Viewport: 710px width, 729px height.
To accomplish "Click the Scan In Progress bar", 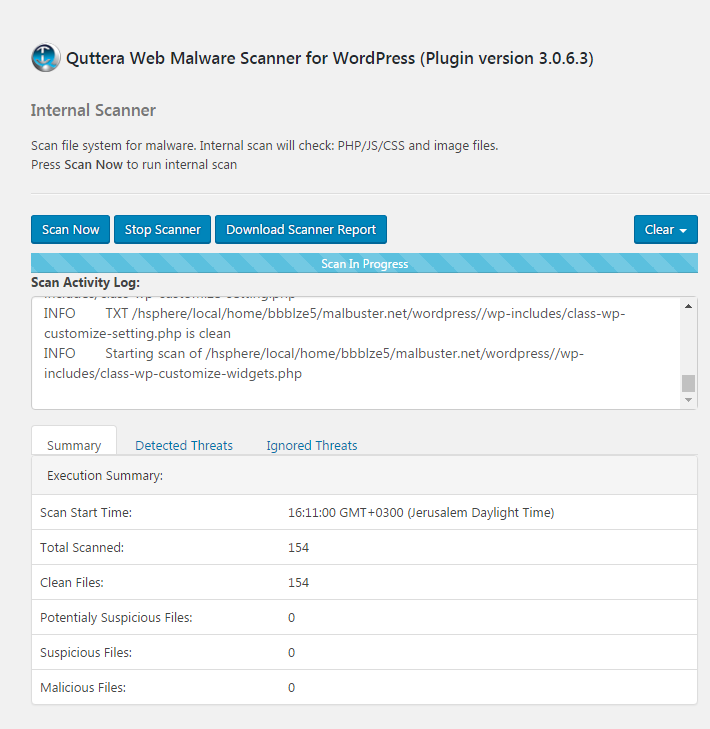I will (x=364, y=264).
